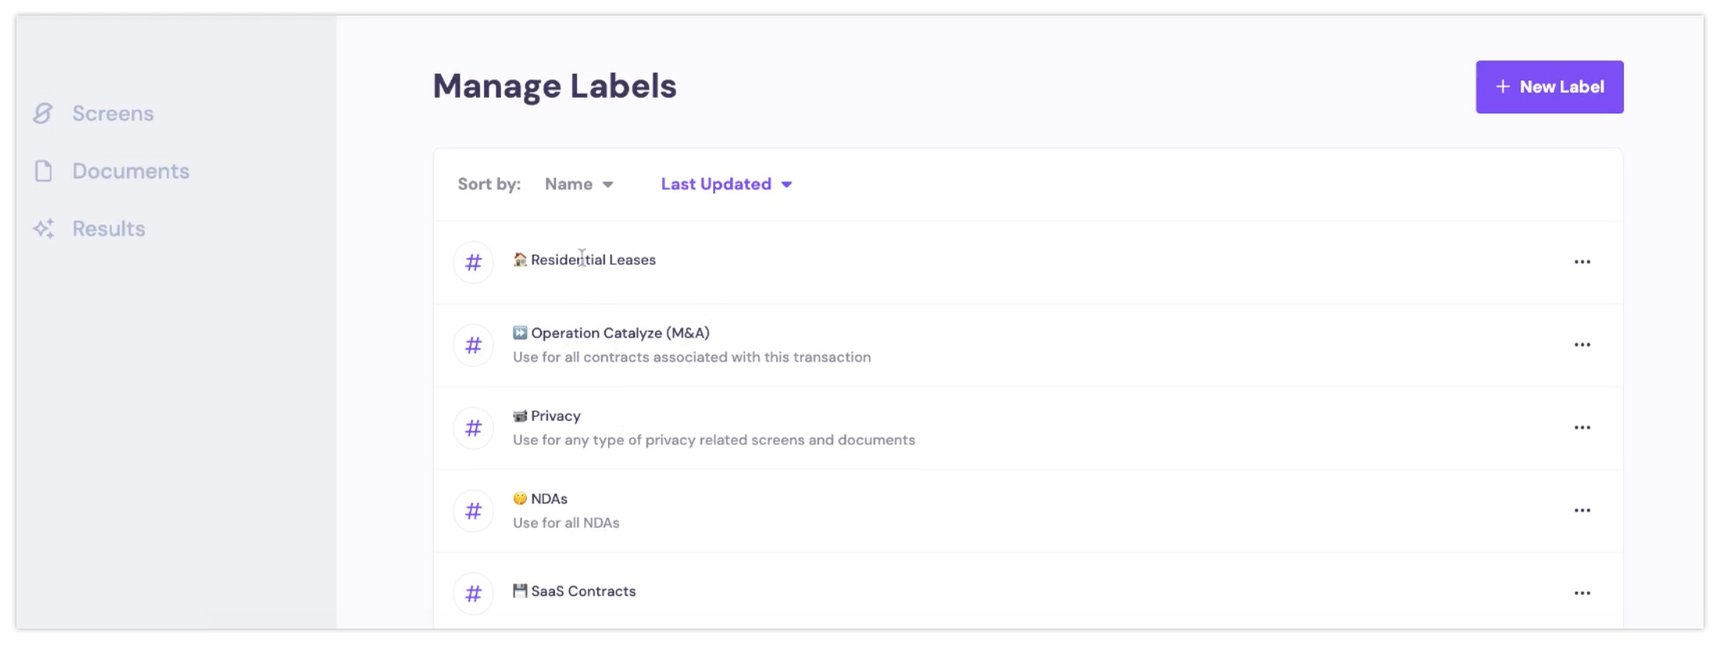
Task: Go to Screens in the sidebar
Action: pos(113,114)
